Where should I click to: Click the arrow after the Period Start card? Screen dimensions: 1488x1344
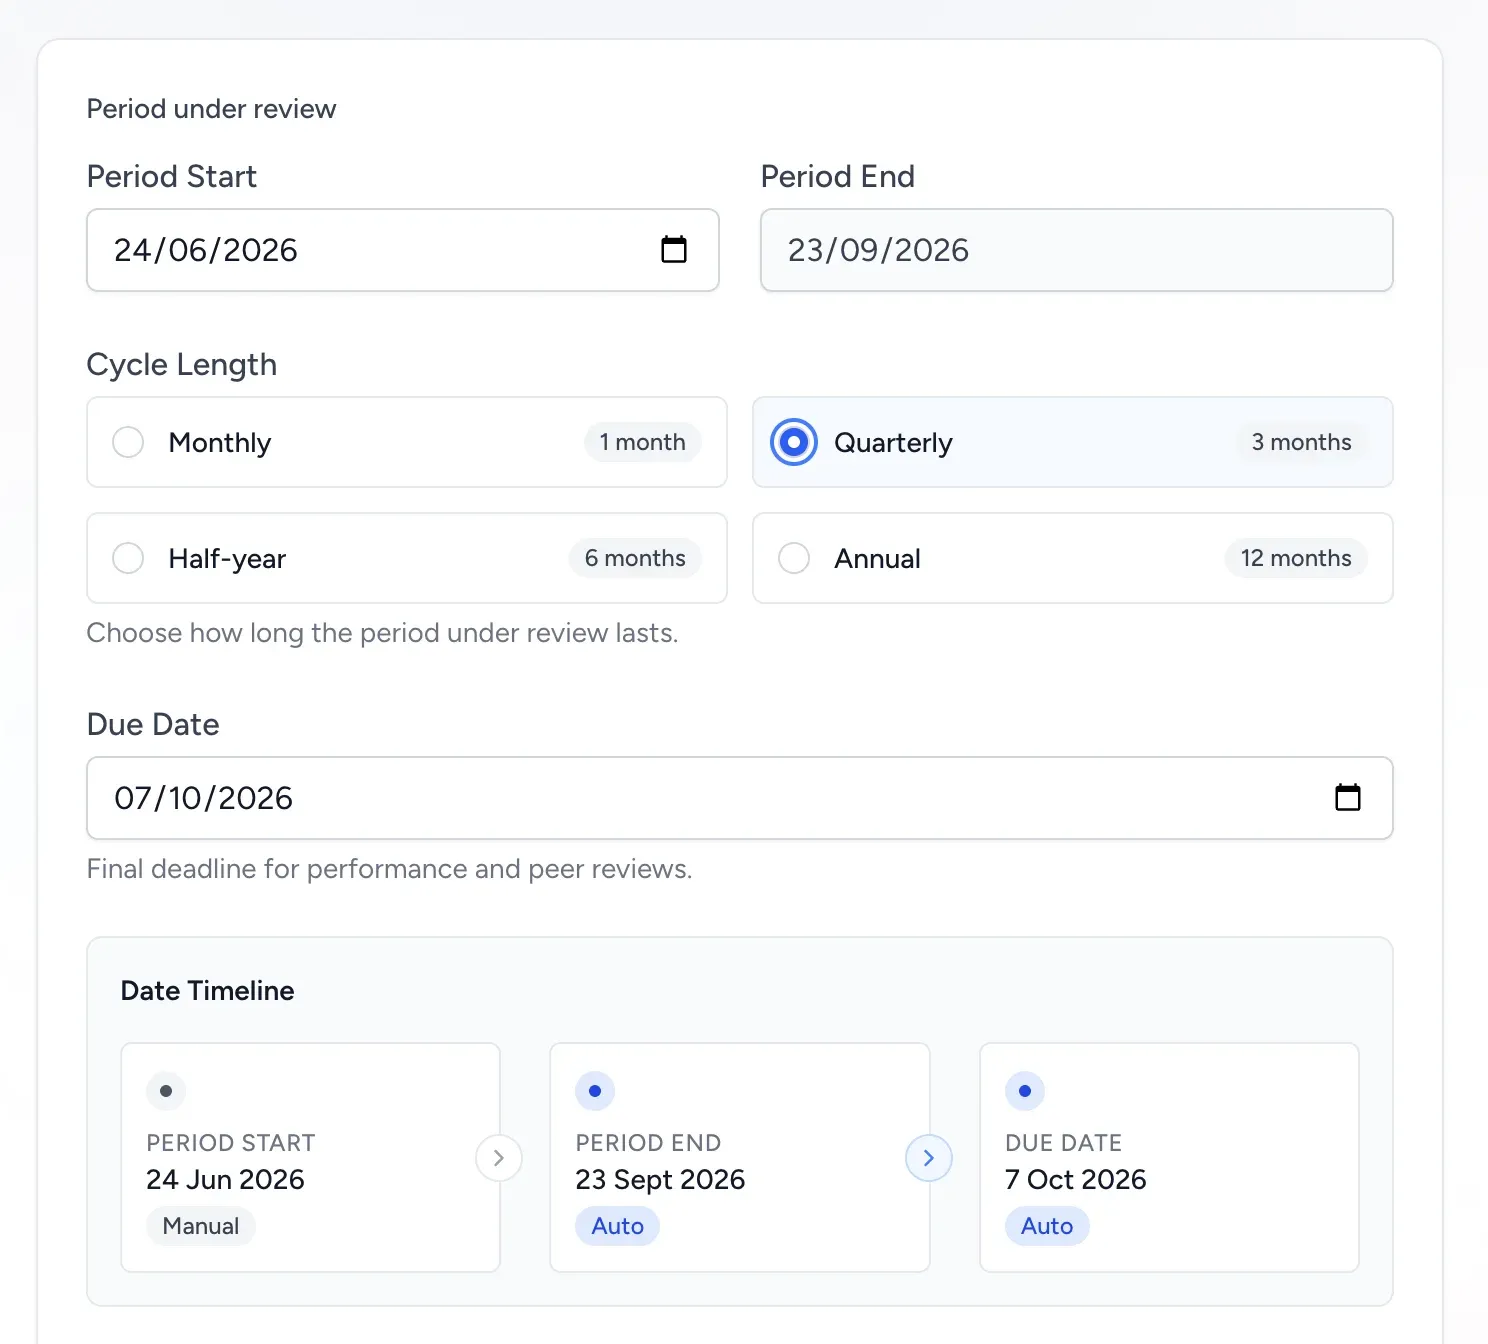[499, 1158]
